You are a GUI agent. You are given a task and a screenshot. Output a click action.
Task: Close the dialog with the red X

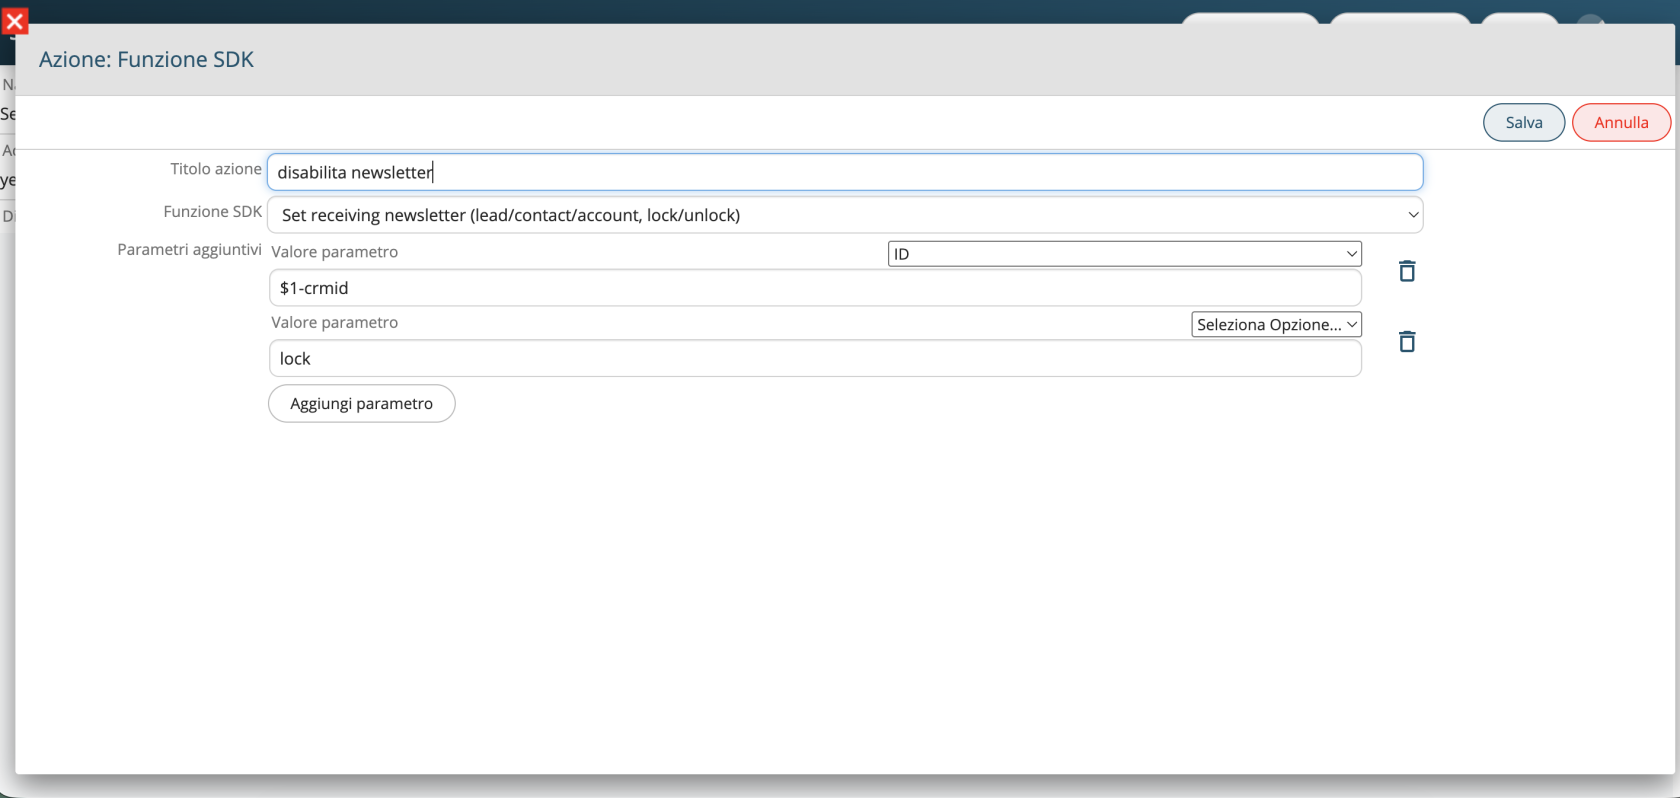pyautogui.click(x=14, y=21)
